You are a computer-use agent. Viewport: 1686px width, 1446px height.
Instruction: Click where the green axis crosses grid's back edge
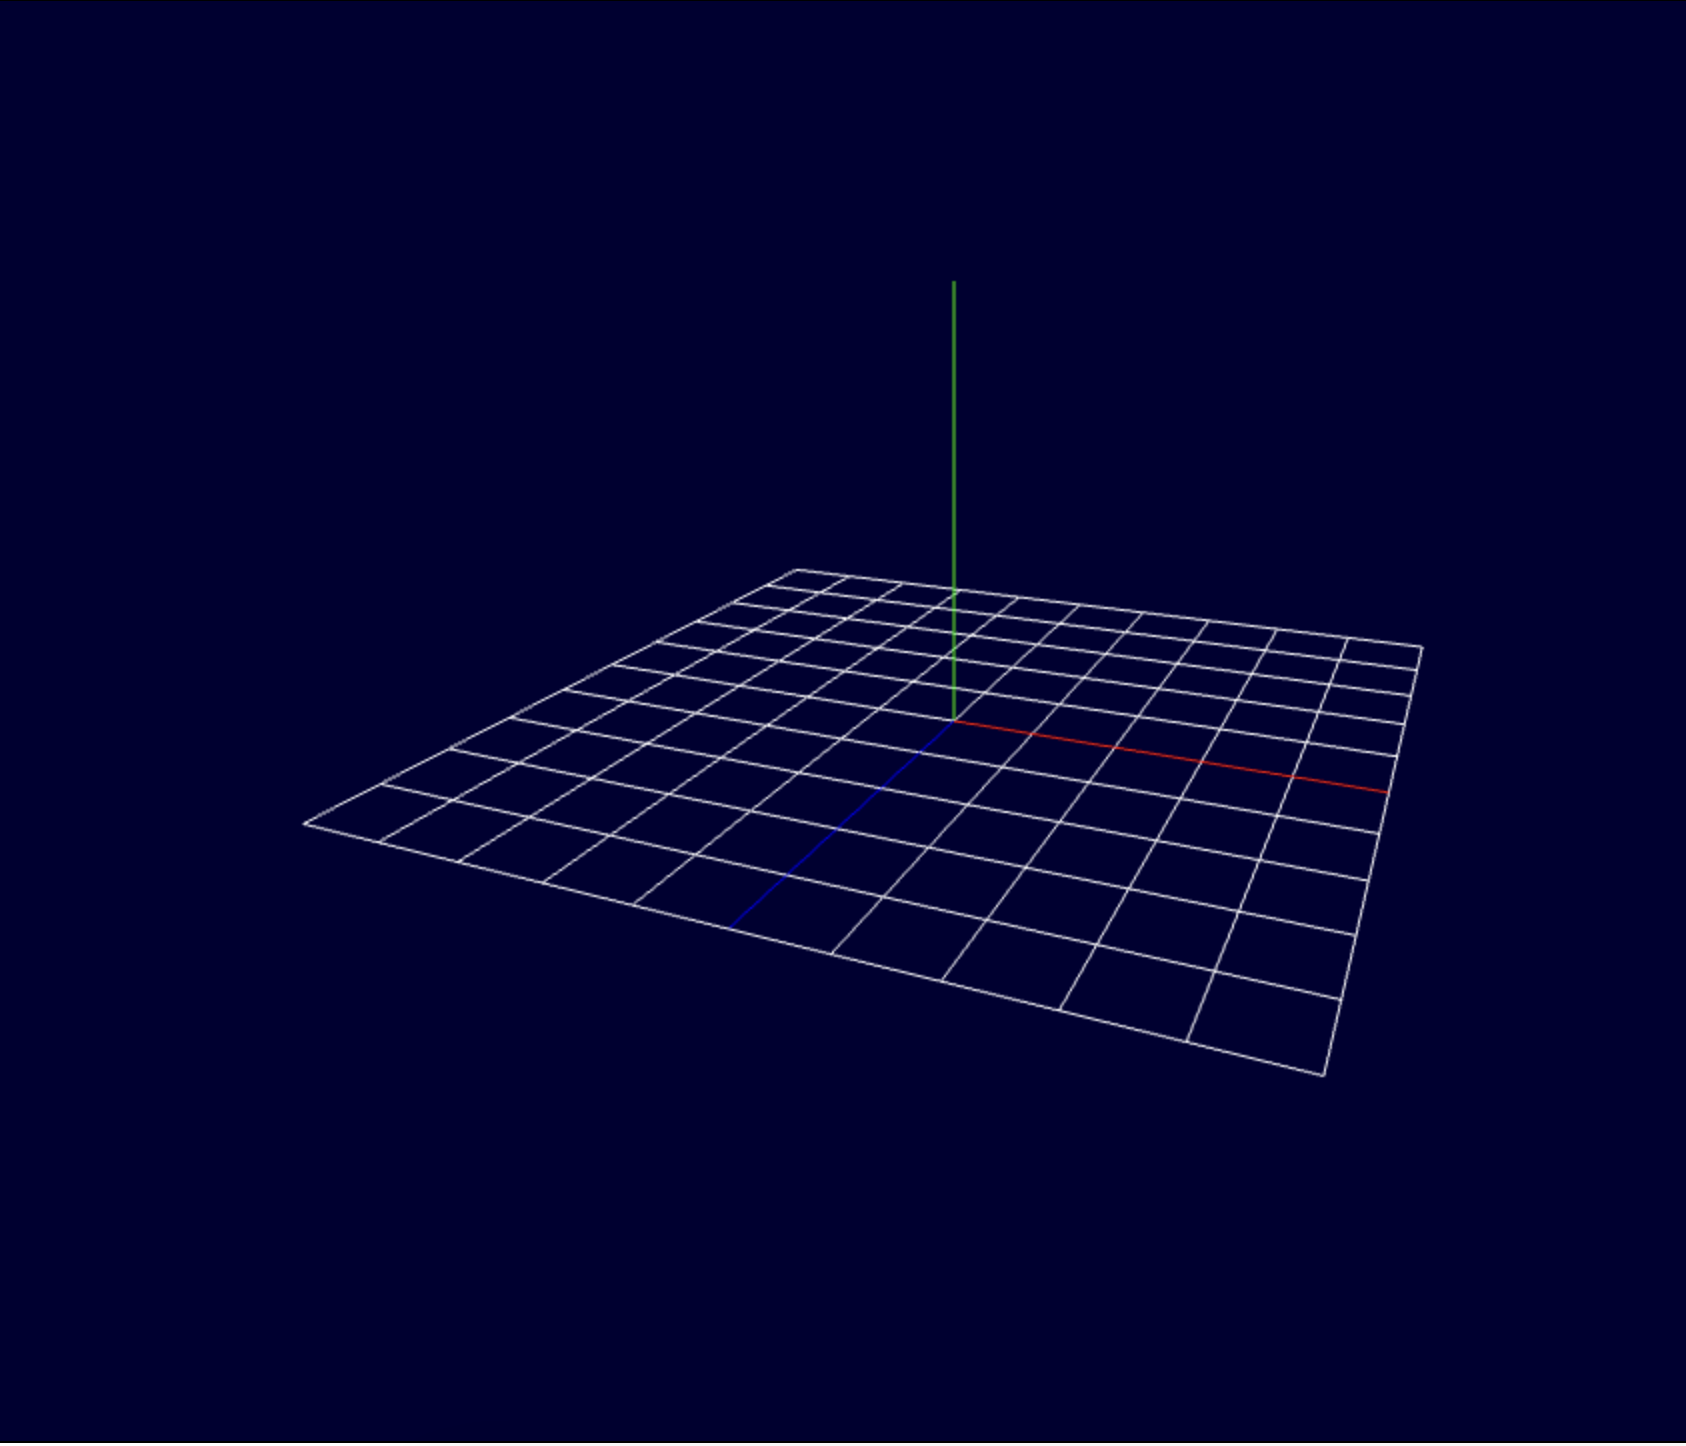954,590
